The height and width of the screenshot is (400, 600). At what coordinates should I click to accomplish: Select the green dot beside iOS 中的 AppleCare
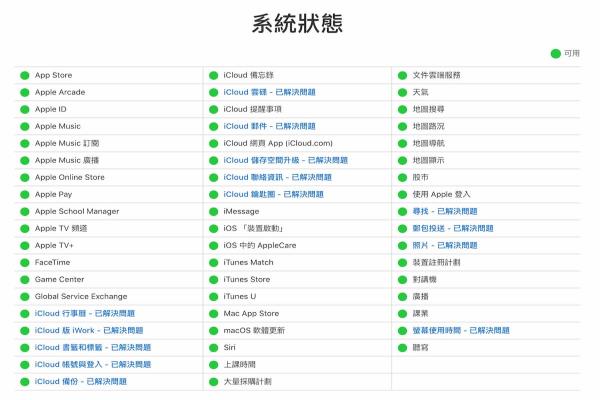[214, 246]
